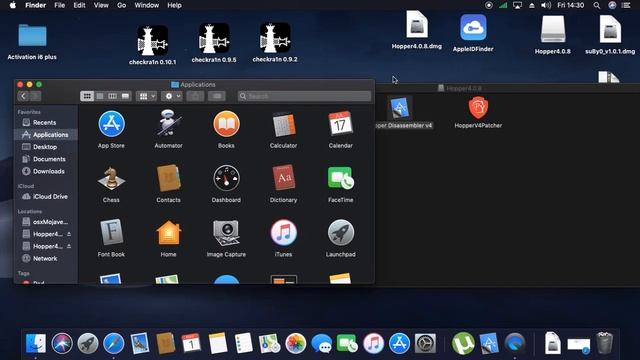Image resolution: width=640 pixels, height=360 pixels.
Task: Select the Dictionary app icon
Action: pyautogui.click(x=284, y=178)
